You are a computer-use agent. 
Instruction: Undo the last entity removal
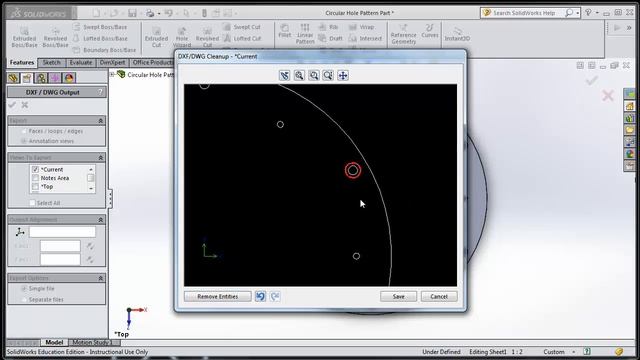pyautogui.click(x=260, y=296)
